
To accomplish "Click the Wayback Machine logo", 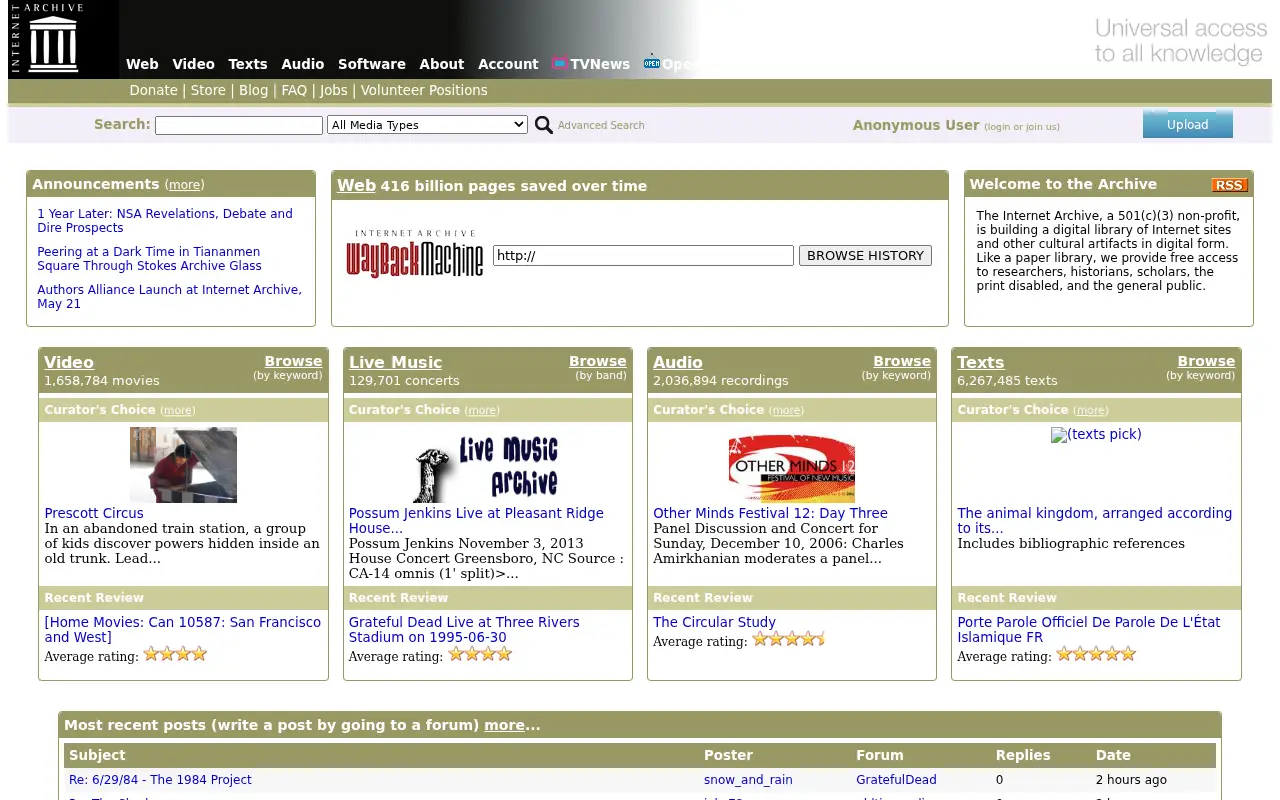I will click(x=415, y=254).
